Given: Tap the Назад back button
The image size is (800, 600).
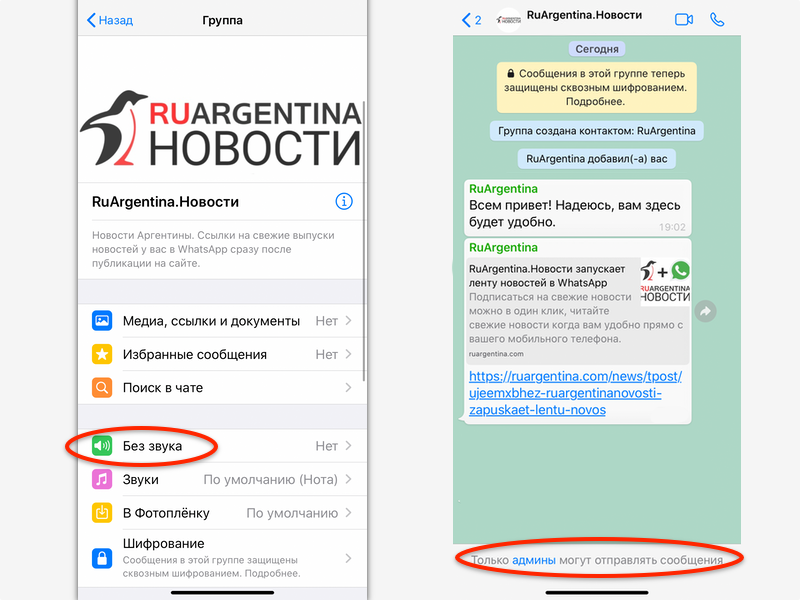Looking at the screenshot, I should point(110,20).
